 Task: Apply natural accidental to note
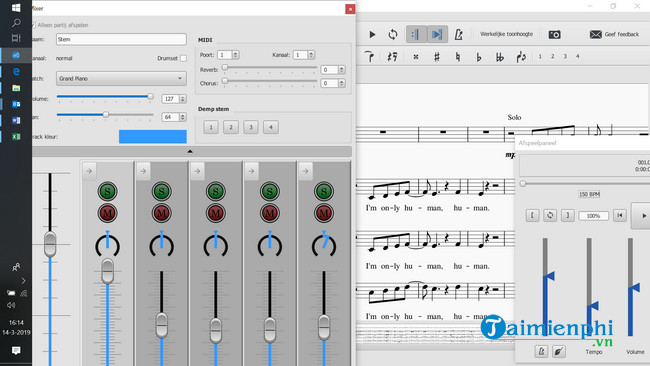pyautogui.click(x=458, y=56)
